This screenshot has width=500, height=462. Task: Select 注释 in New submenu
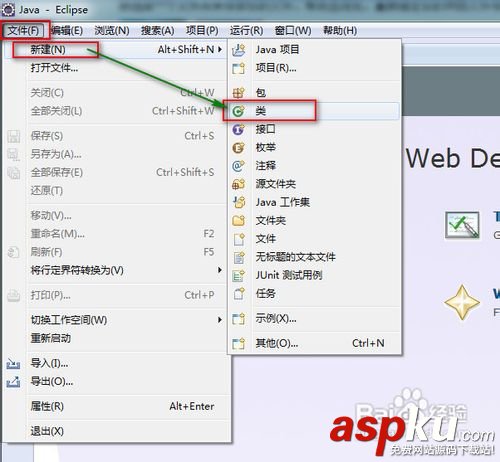click(314, 166)
